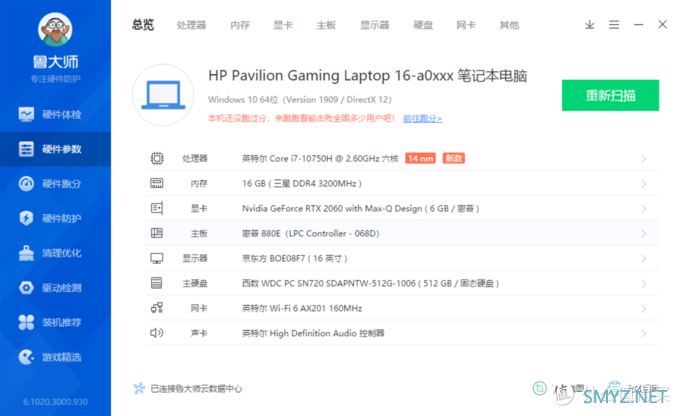This screenshot has width=680, height=416.
Task: Click the GeForce RTX 2060 Max-Q text
Action: pyautogui.click(x=360, y=209)
